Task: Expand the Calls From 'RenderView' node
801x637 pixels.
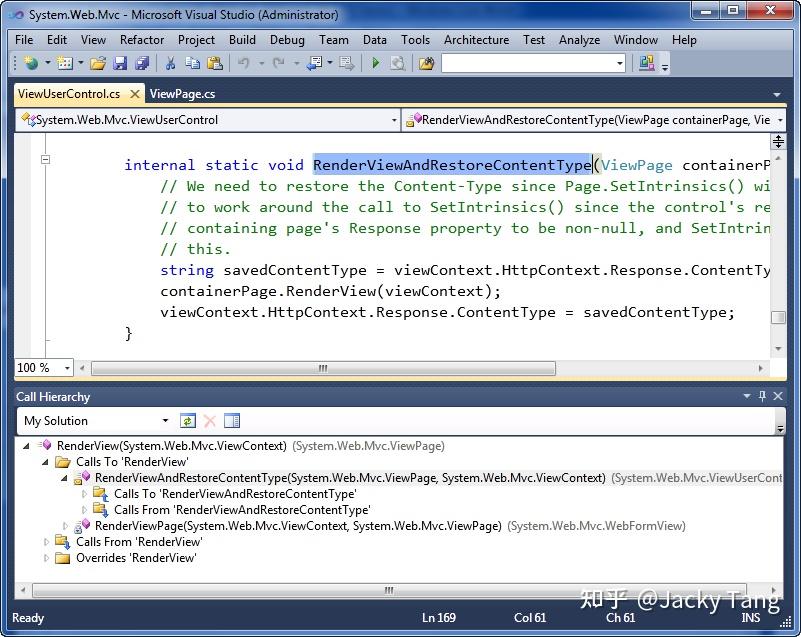Action: point(47,541)
